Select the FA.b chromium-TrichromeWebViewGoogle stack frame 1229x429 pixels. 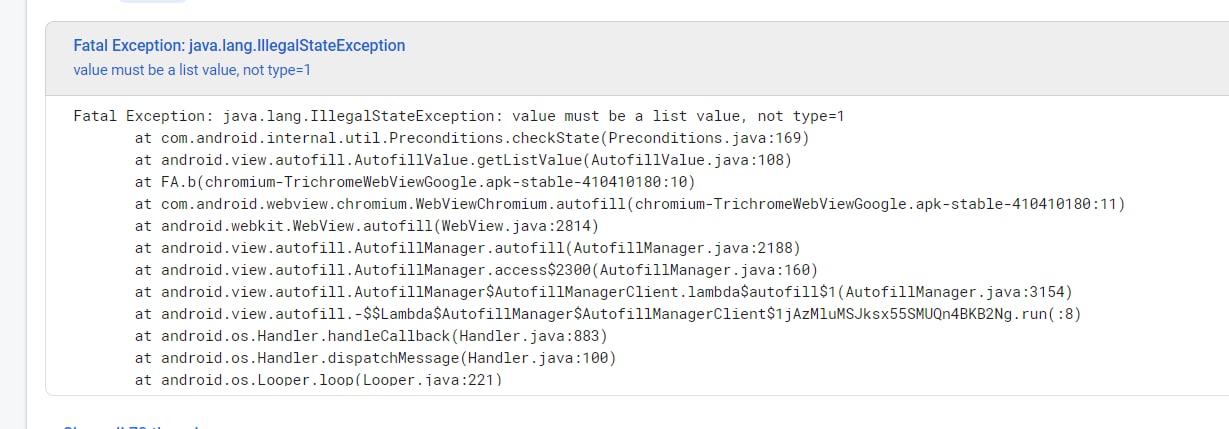(x=414, y=182)
